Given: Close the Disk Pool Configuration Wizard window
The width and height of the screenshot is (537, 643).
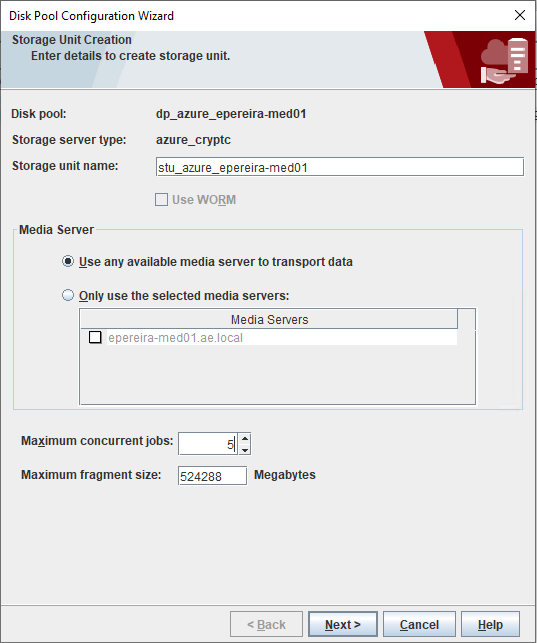Looking at the screenshot, I should click(x=519, y=15).
